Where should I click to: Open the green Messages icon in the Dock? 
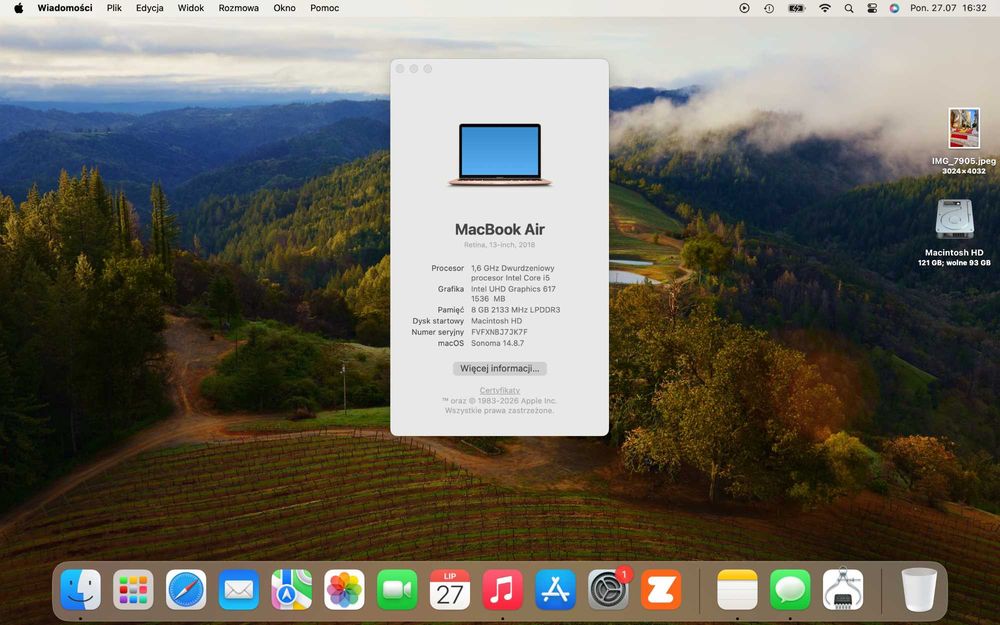790,590
